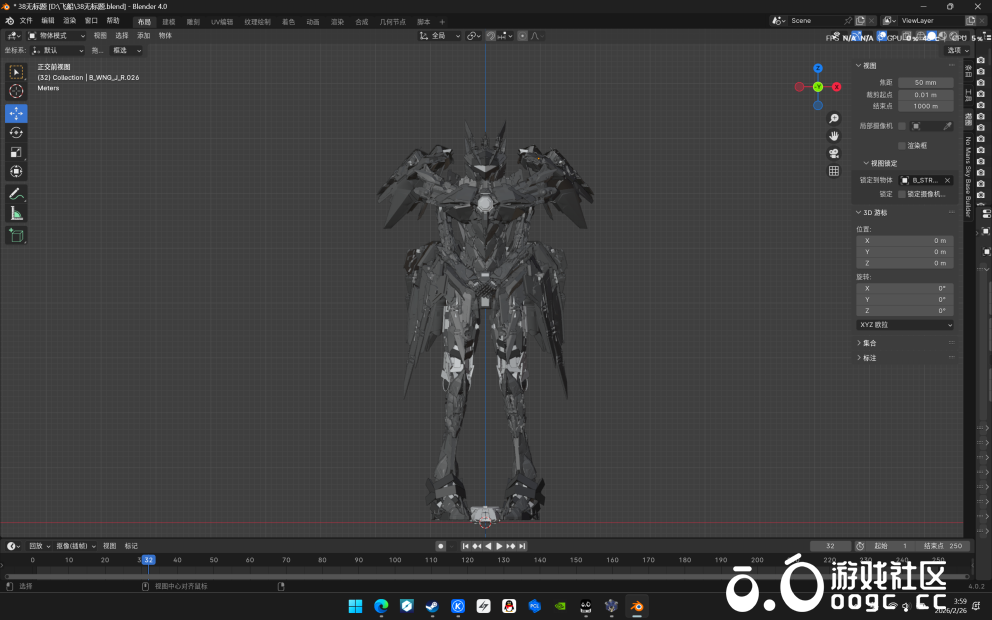Image resolution: width=992 pixels, height=620 pixels.
Task: Toggle camera view with the camera gizmo icon
Action: (x=834, y=153)
